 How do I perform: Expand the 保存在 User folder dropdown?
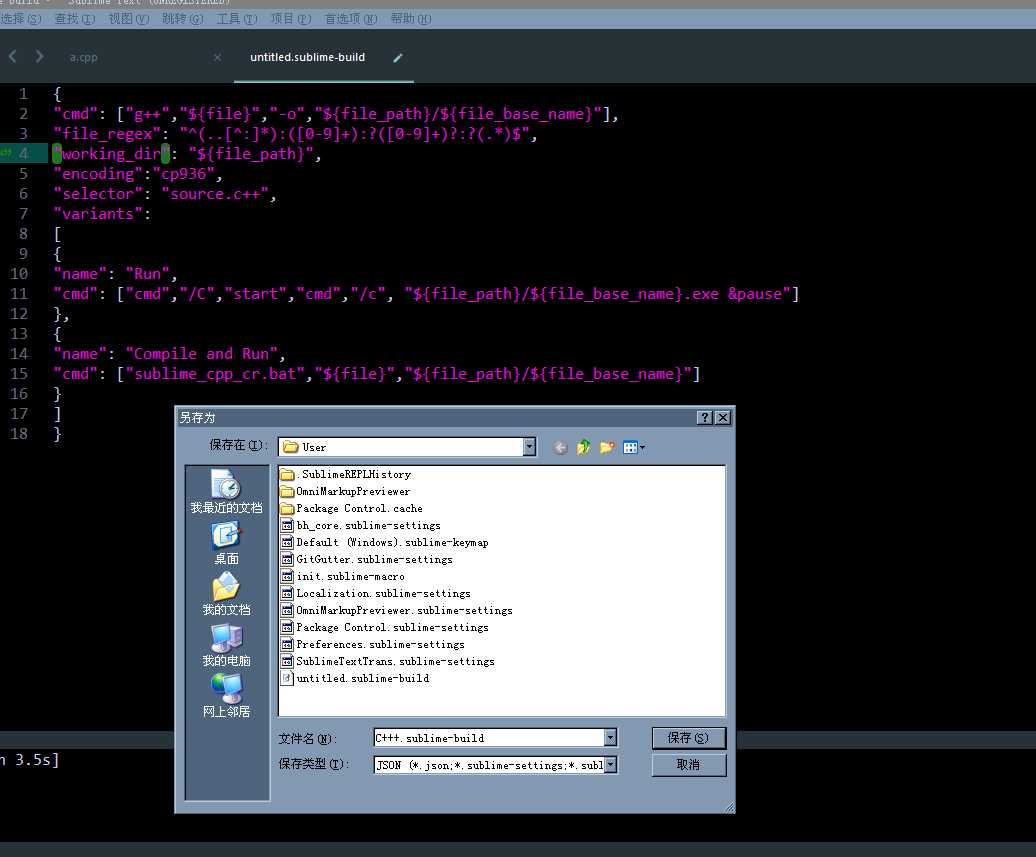(529, 447)
